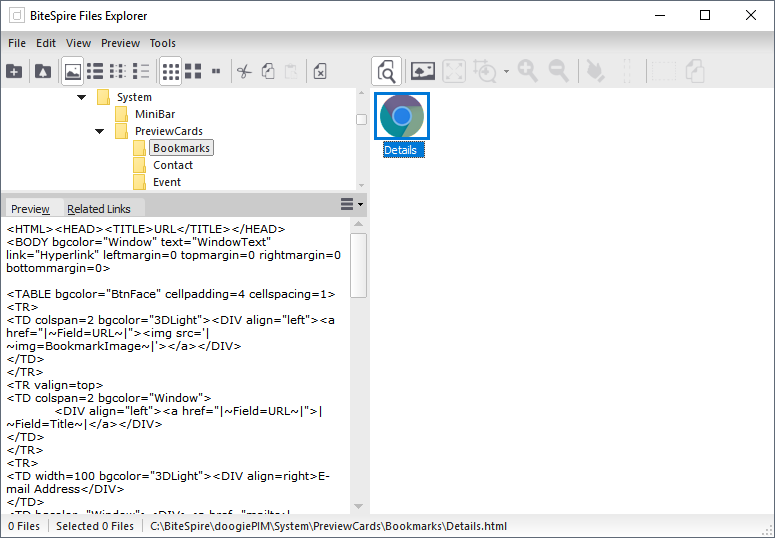Click the delete file icon

click(x=320, y=72)
